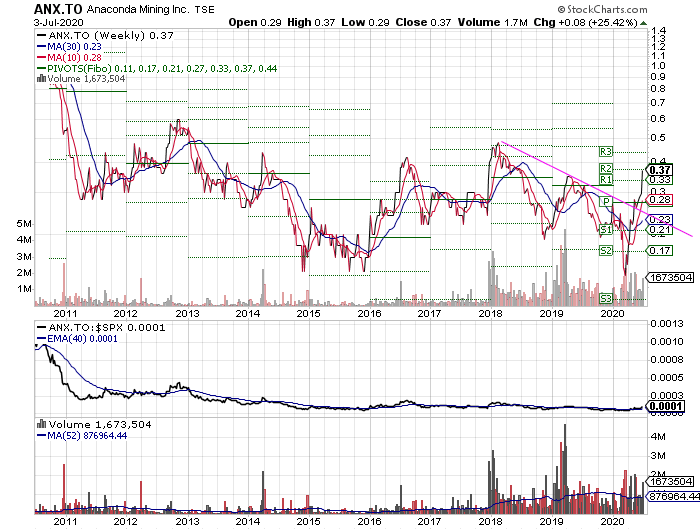
Task: Click the red line swatch beside MA(10)
Action: point(42,58)
